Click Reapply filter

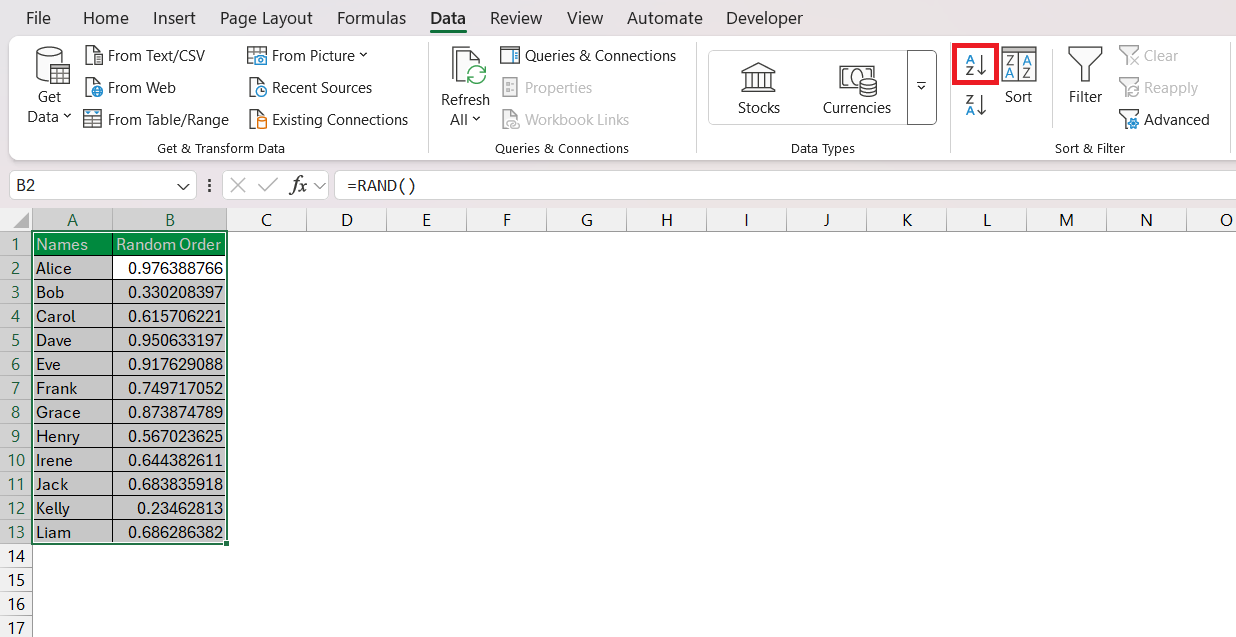[1158, 88]
